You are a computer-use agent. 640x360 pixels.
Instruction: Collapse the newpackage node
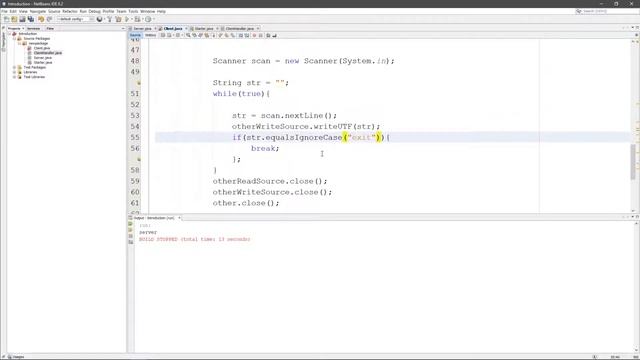(x=20, y=43)
